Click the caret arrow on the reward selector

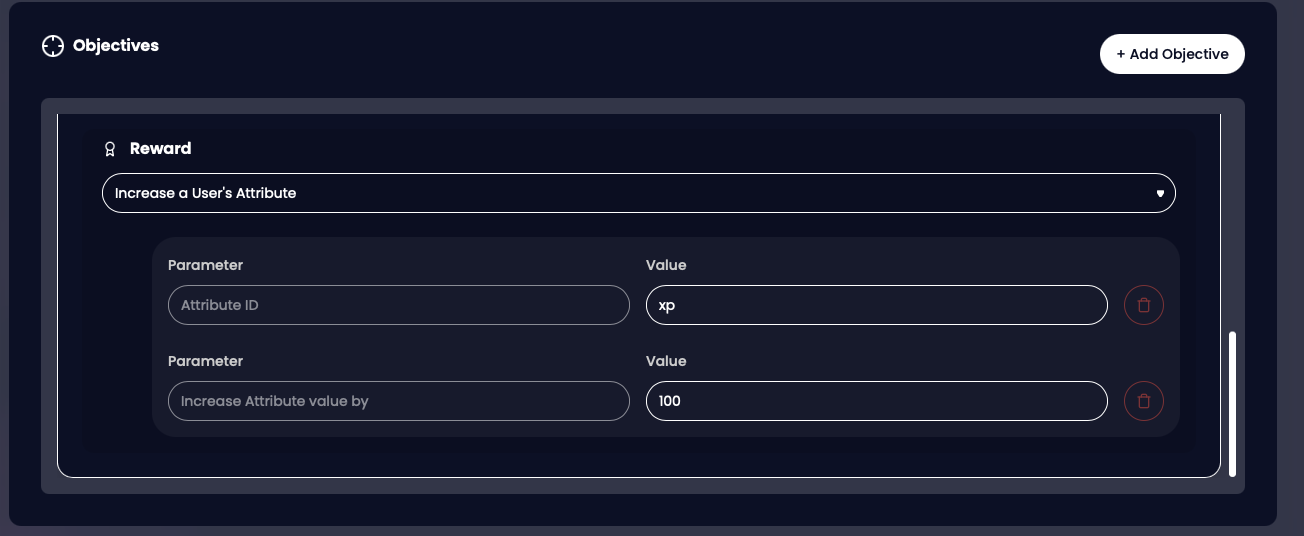pos(1160,193)
